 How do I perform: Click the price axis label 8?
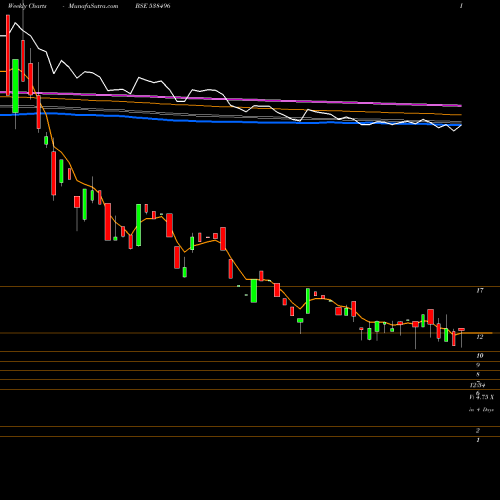click(x=478, y=374)
